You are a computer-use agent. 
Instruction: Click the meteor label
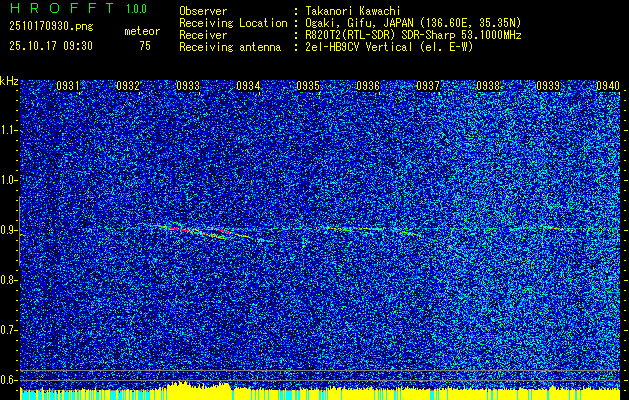pos(142,31)
